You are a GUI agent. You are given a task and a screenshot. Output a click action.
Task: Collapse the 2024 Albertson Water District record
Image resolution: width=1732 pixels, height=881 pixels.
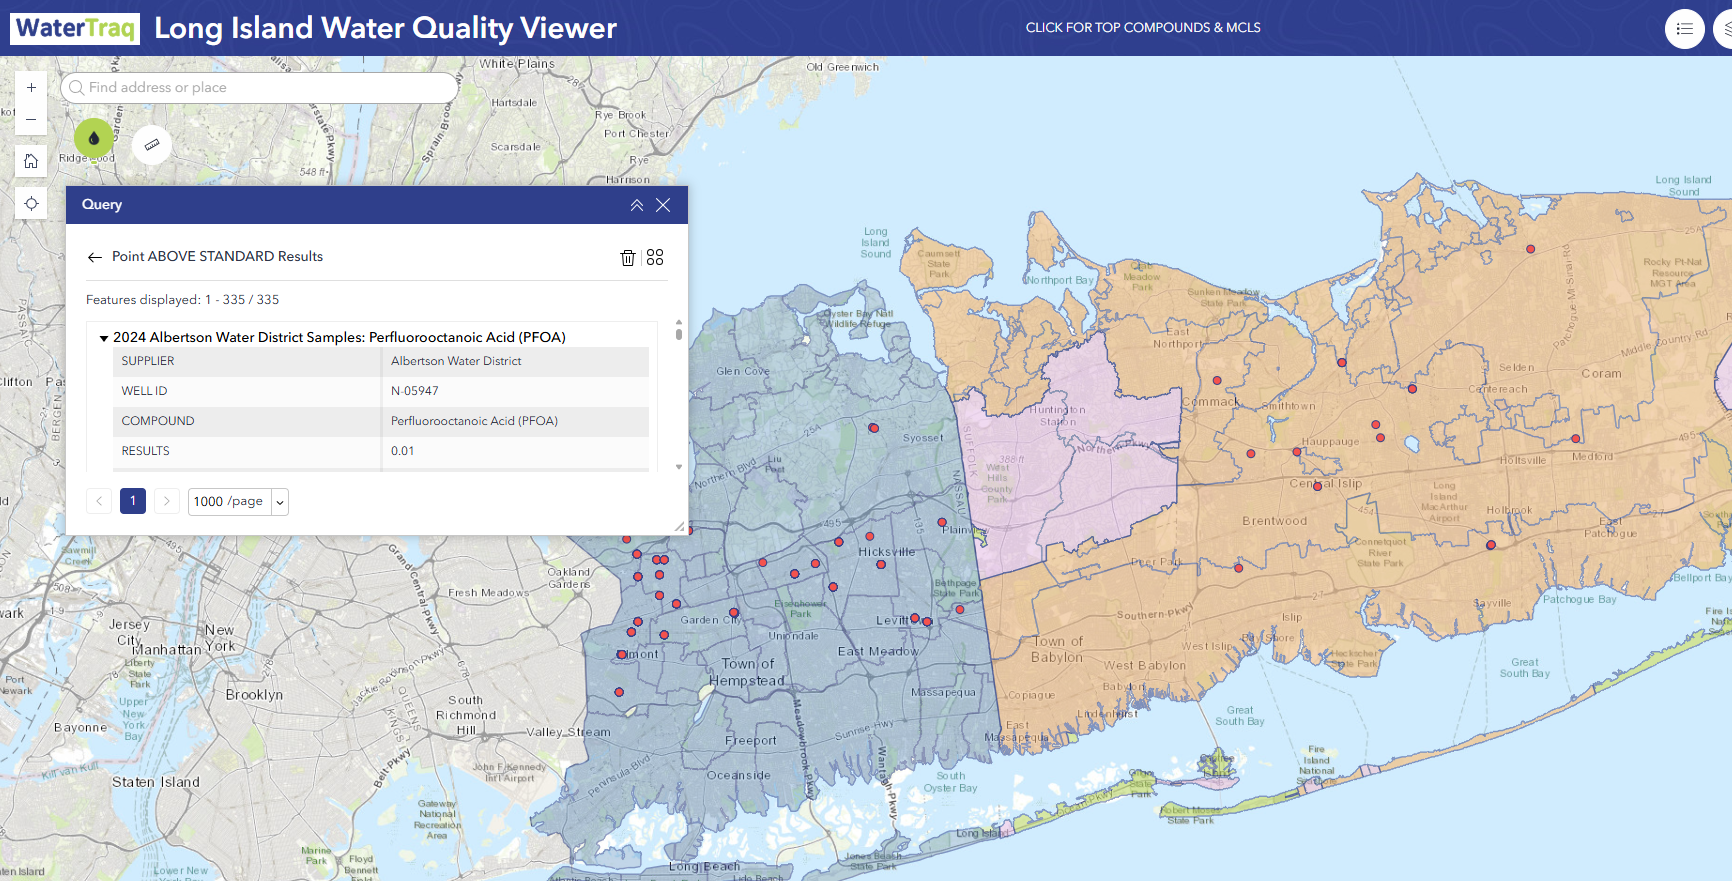click(x=104, y=338)
